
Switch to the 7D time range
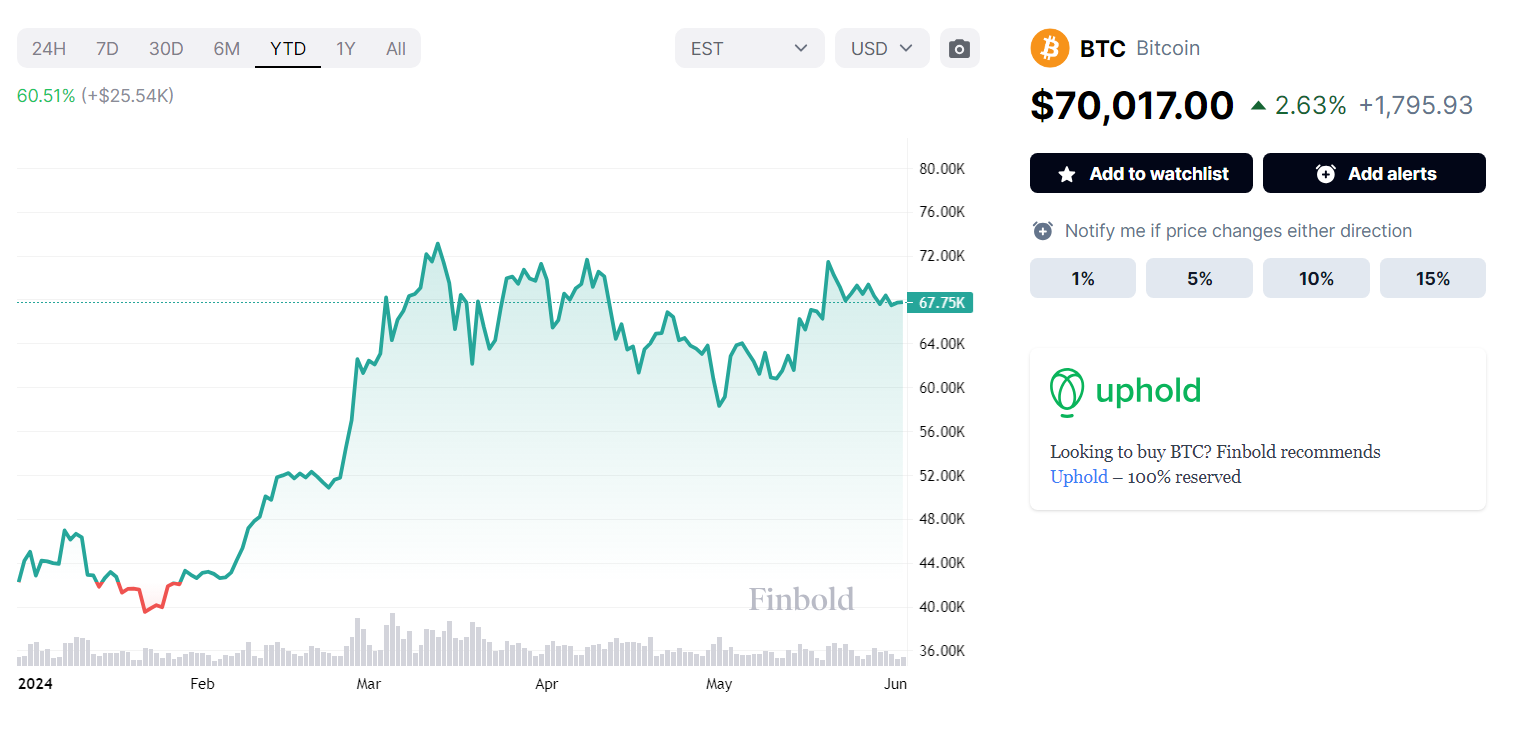pos(107,48)
